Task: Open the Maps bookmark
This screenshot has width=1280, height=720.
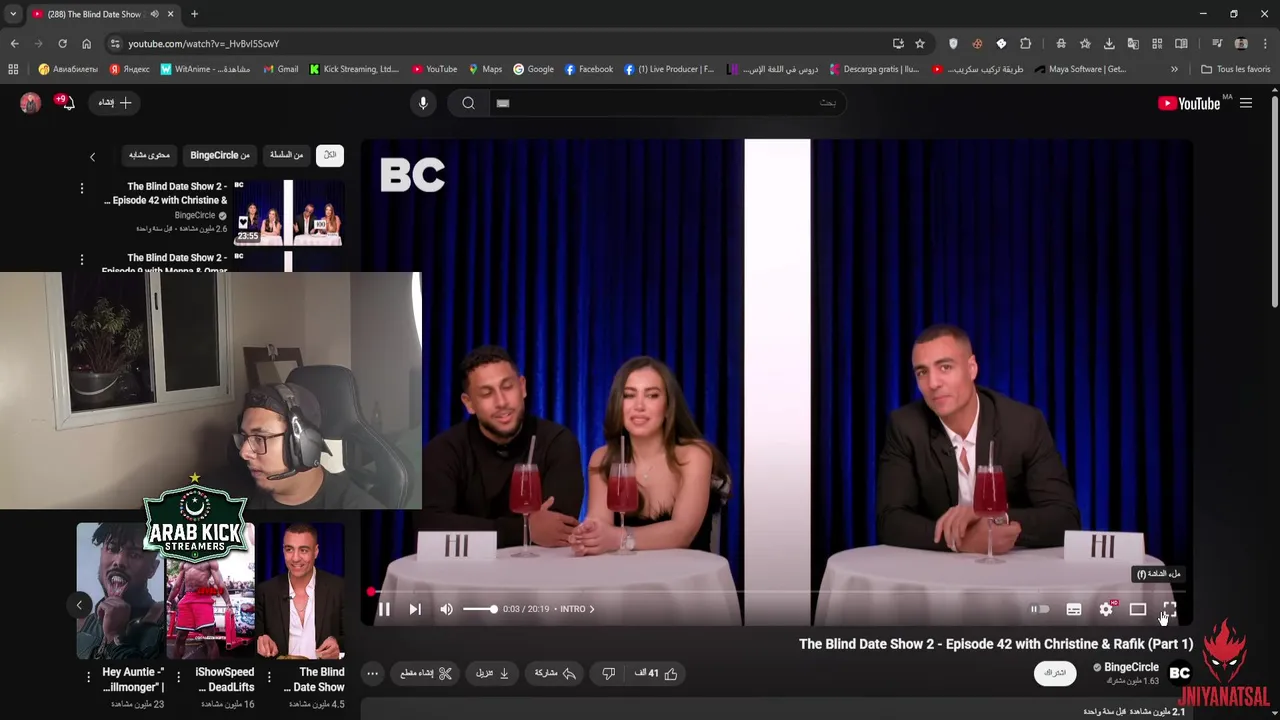Action: pos(485,69)
